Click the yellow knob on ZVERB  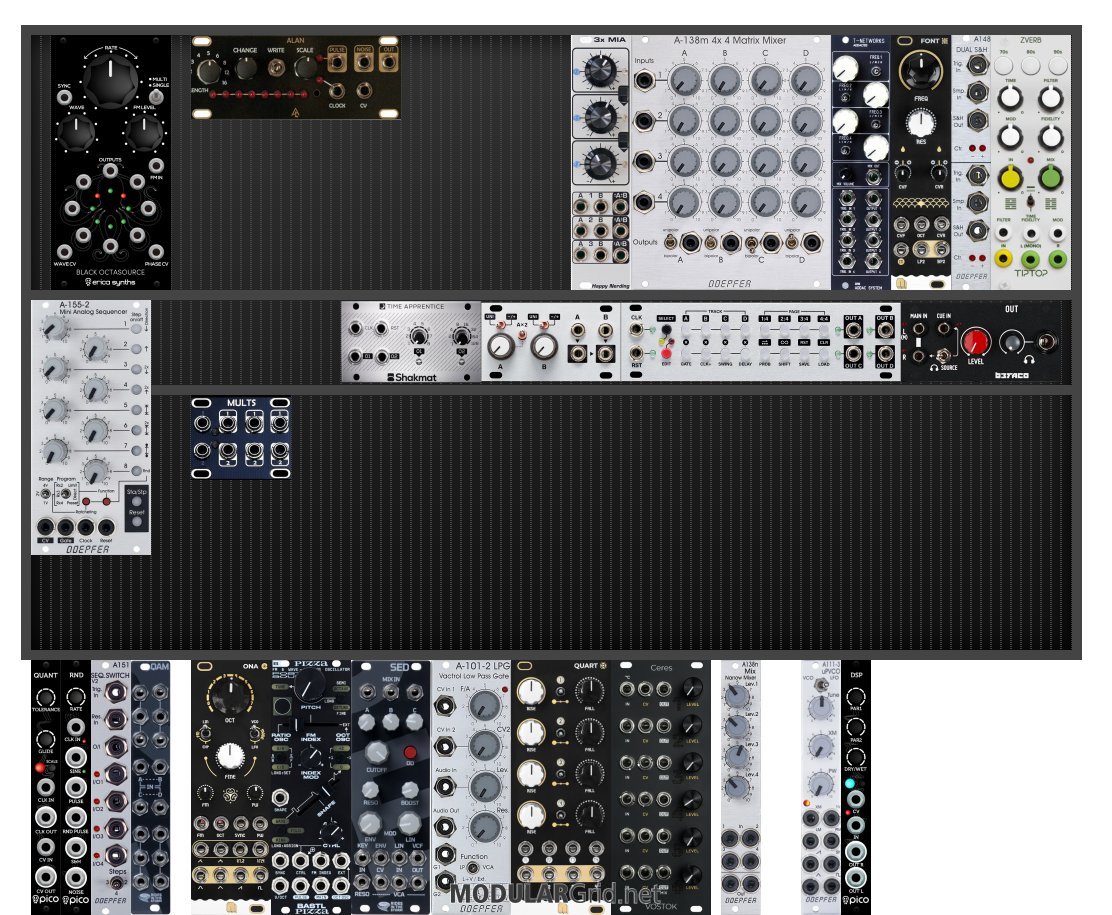tap(1010, 177)
